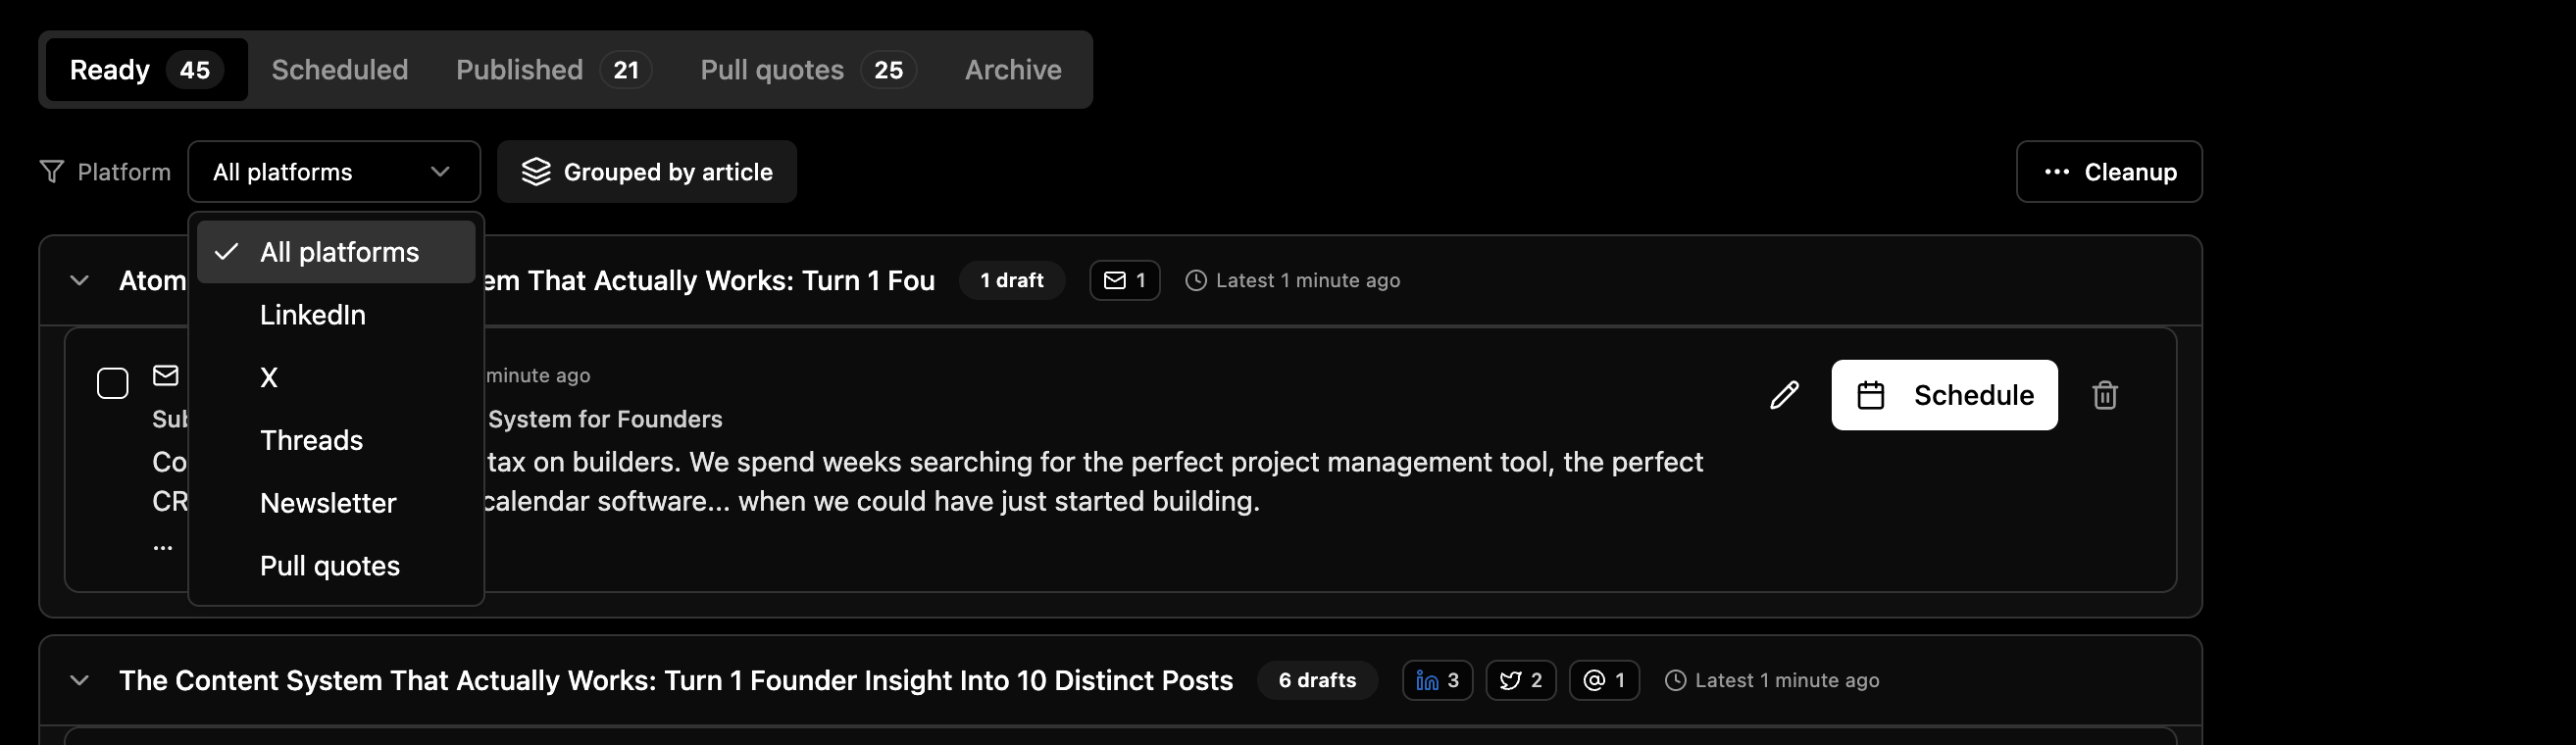Open the Archive tab
The image size is (2576, 745).
pos(1013,70)
